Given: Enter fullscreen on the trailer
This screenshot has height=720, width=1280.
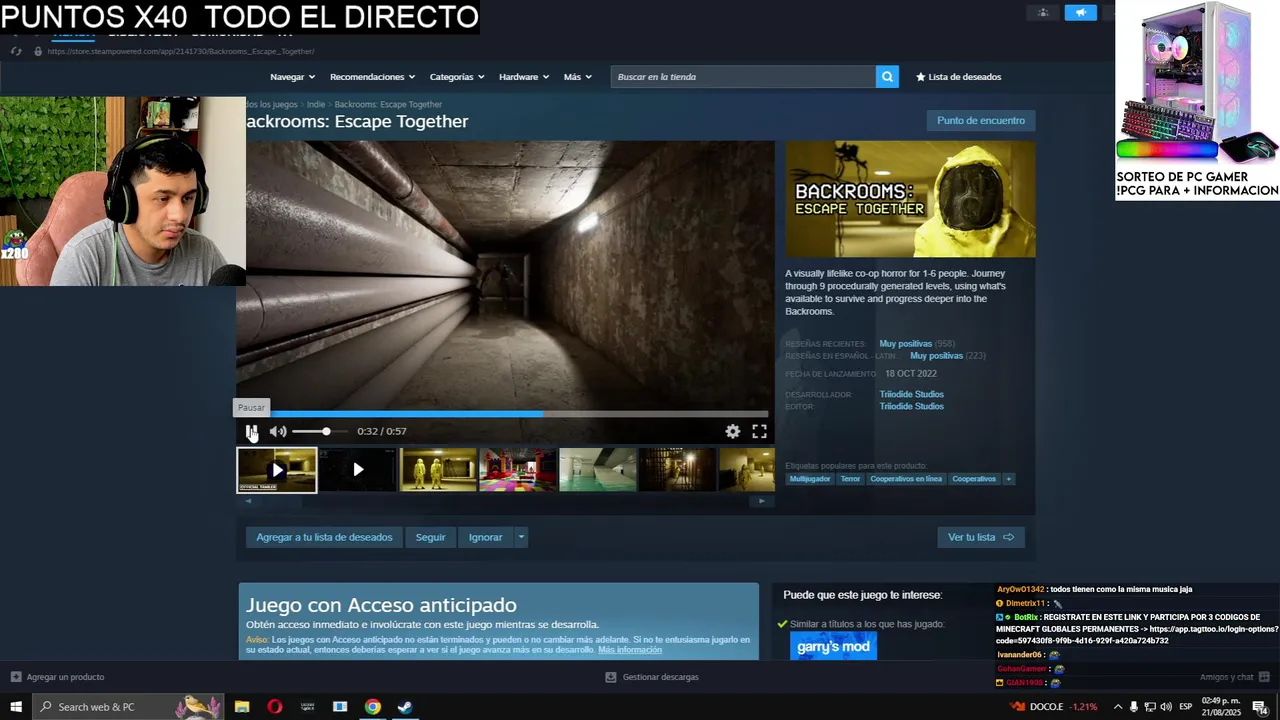Looking at the screenshot, I should tap(759, 431).
